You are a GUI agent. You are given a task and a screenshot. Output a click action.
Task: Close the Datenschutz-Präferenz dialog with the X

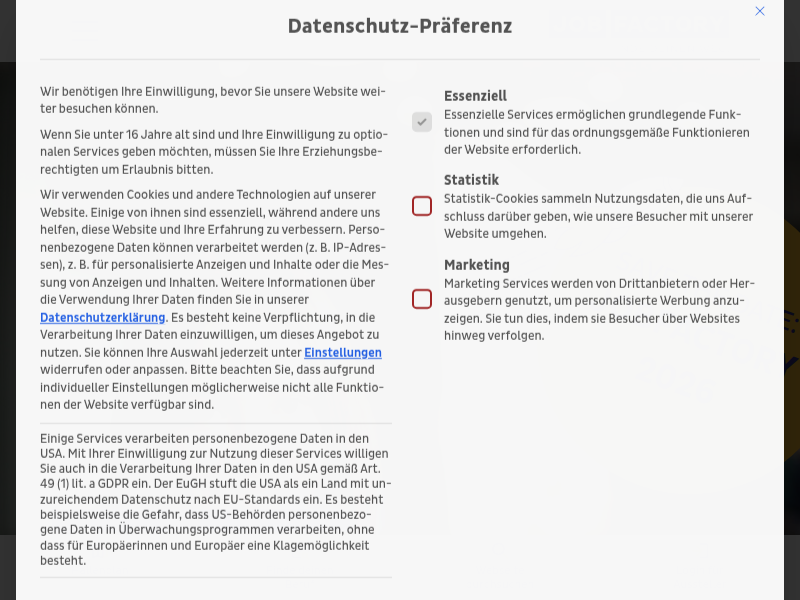(760, 11)
